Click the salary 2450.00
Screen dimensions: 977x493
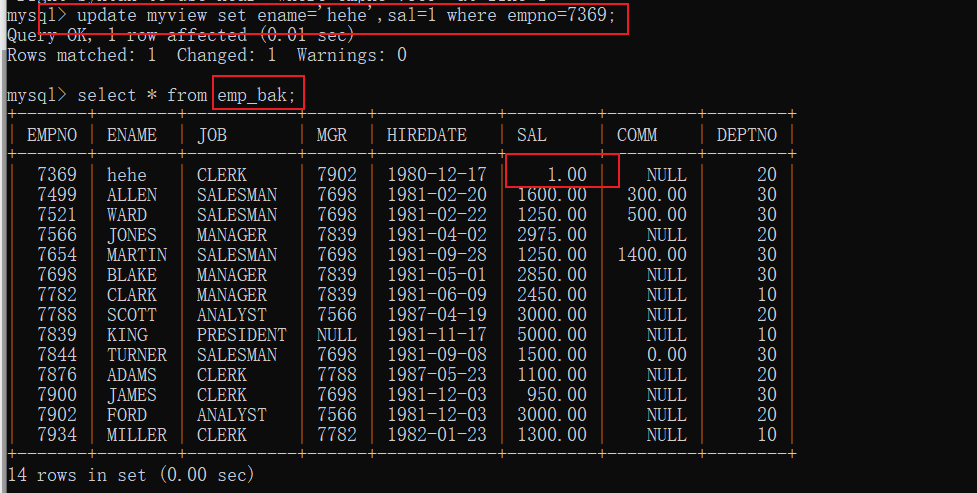[x=551, y=294]
